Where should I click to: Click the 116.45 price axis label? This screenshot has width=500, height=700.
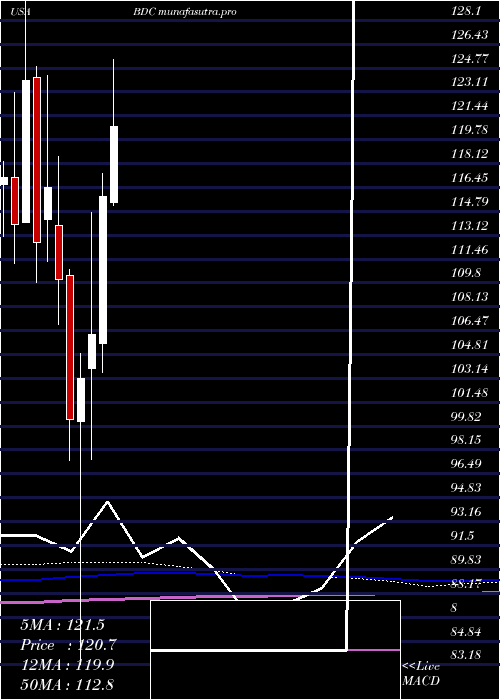[x=470, y=179]
